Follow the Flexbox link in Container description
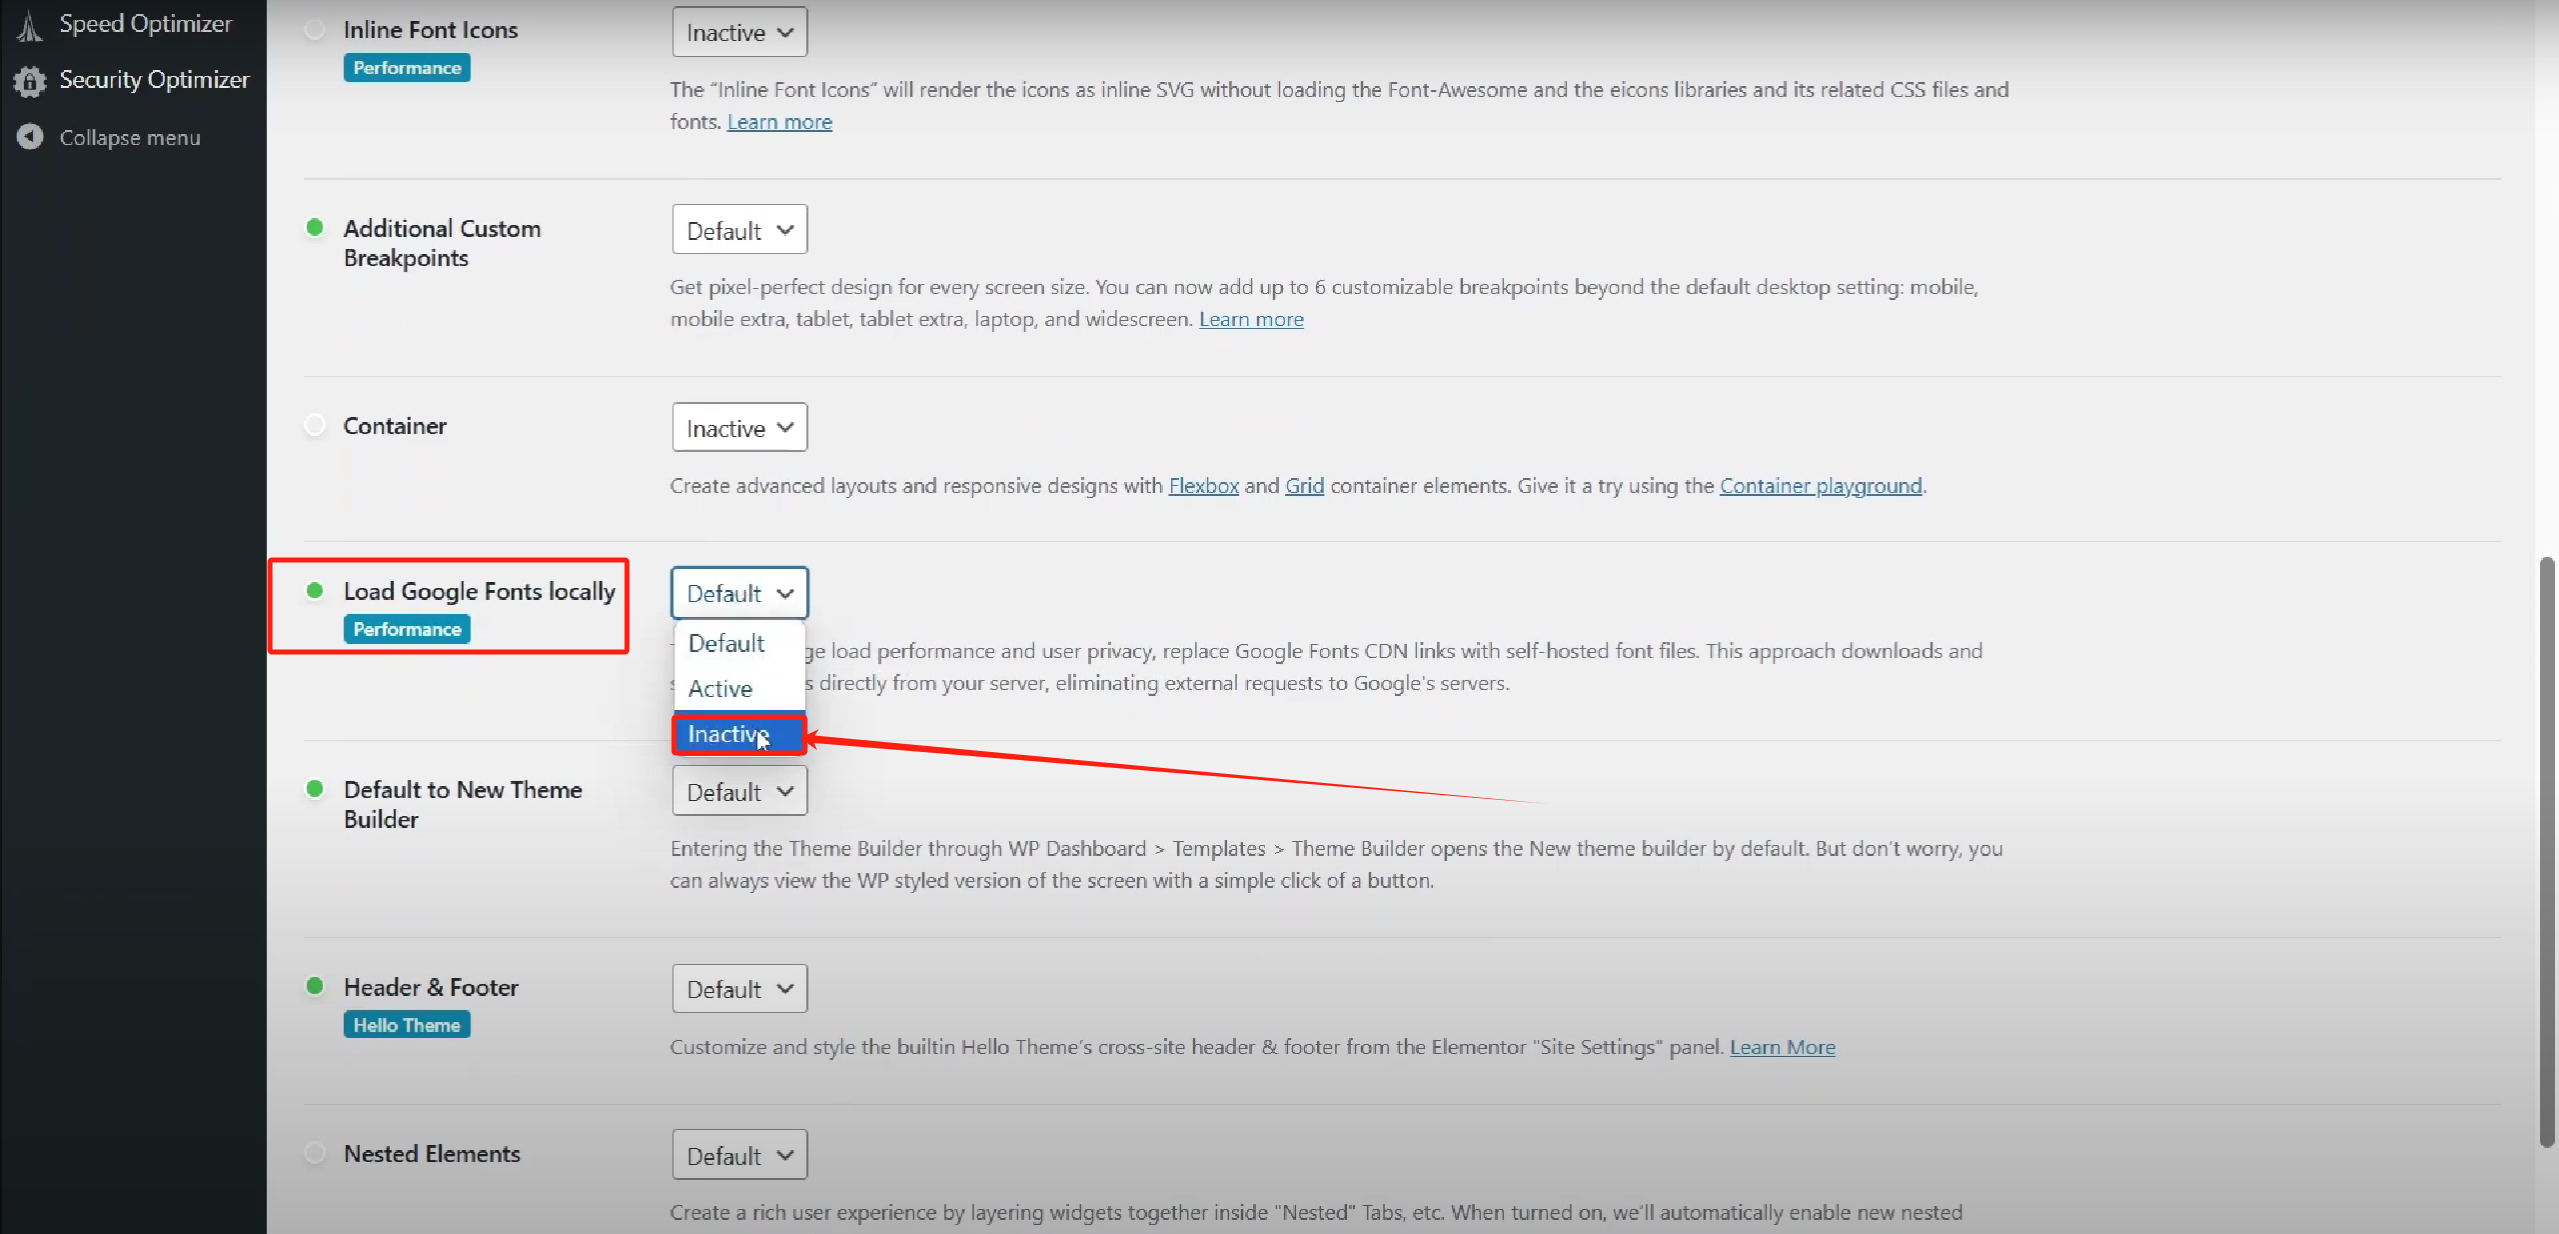2559x1234 pixels. coord(1203,486)
